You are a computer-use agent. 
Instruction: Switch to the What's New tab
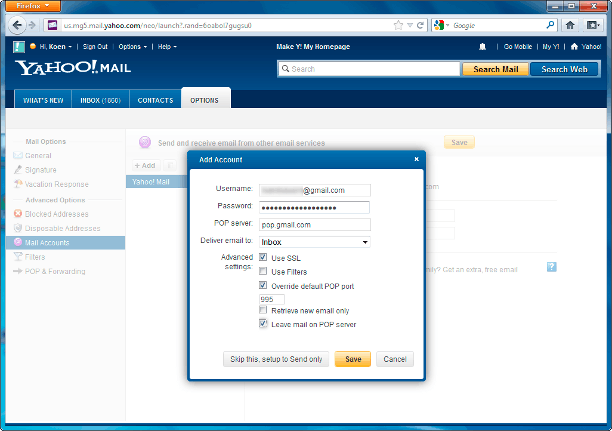(x=43, y=100)
